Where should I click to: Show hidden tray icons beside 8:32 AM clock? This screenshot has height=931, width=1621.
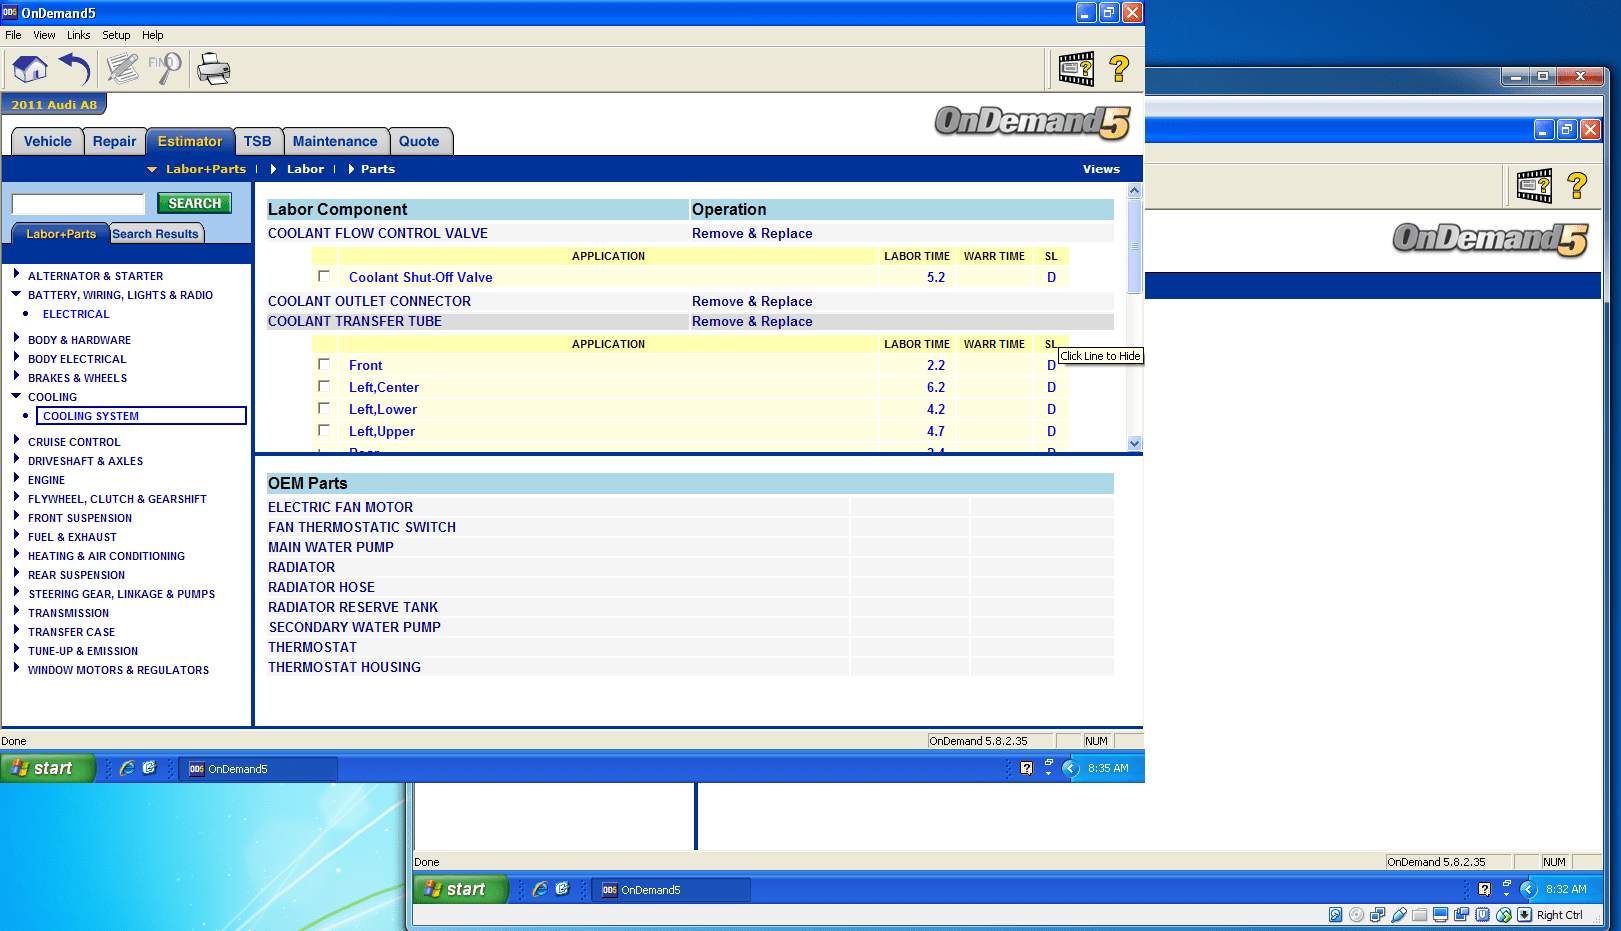click(1528, 889)
